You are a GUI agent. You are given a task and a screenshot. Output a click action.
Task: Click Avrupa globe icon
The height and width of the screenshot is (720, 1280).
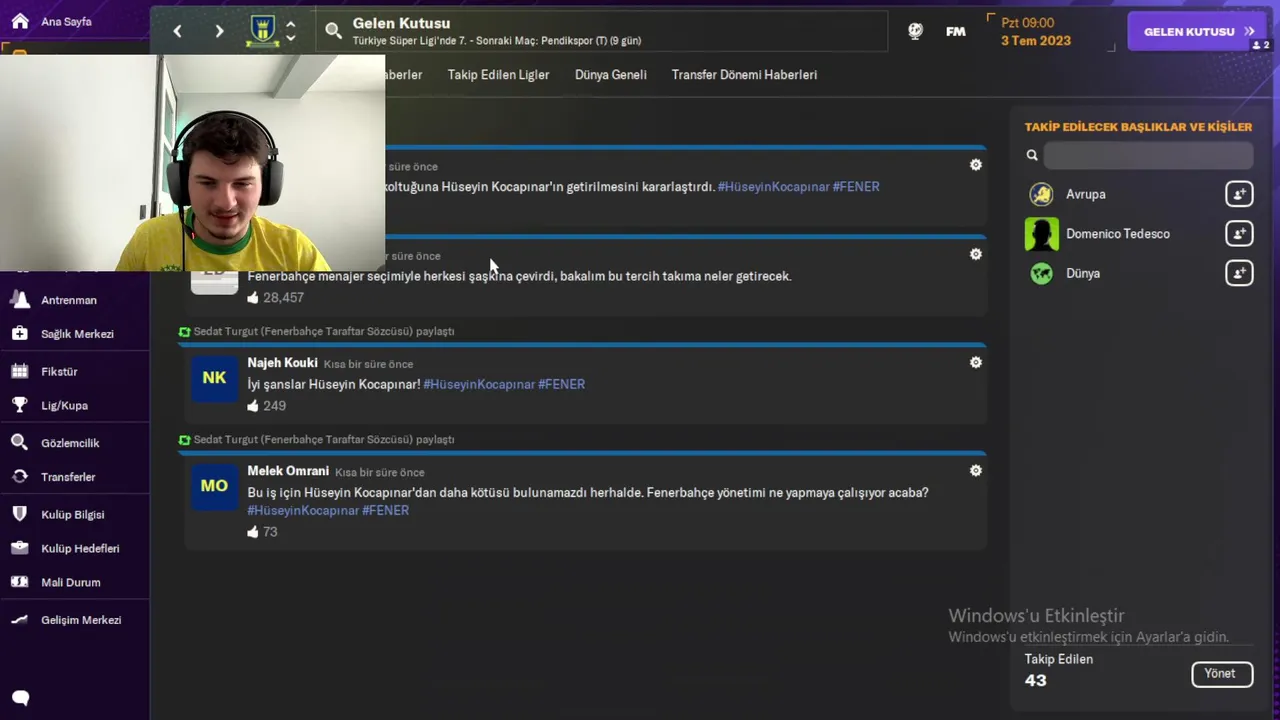(1041, 194)
